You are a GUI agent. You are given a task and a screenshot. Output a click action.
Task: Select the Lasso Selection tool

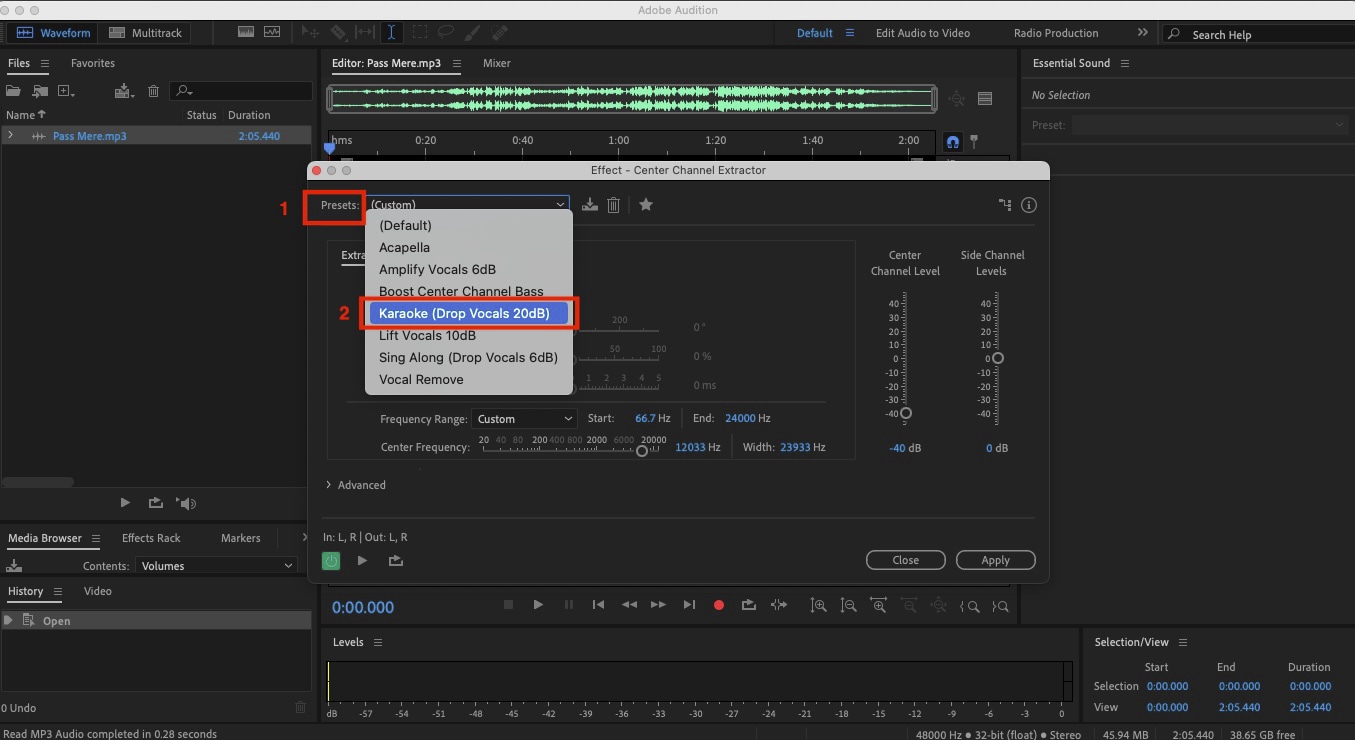click(447, 32)
